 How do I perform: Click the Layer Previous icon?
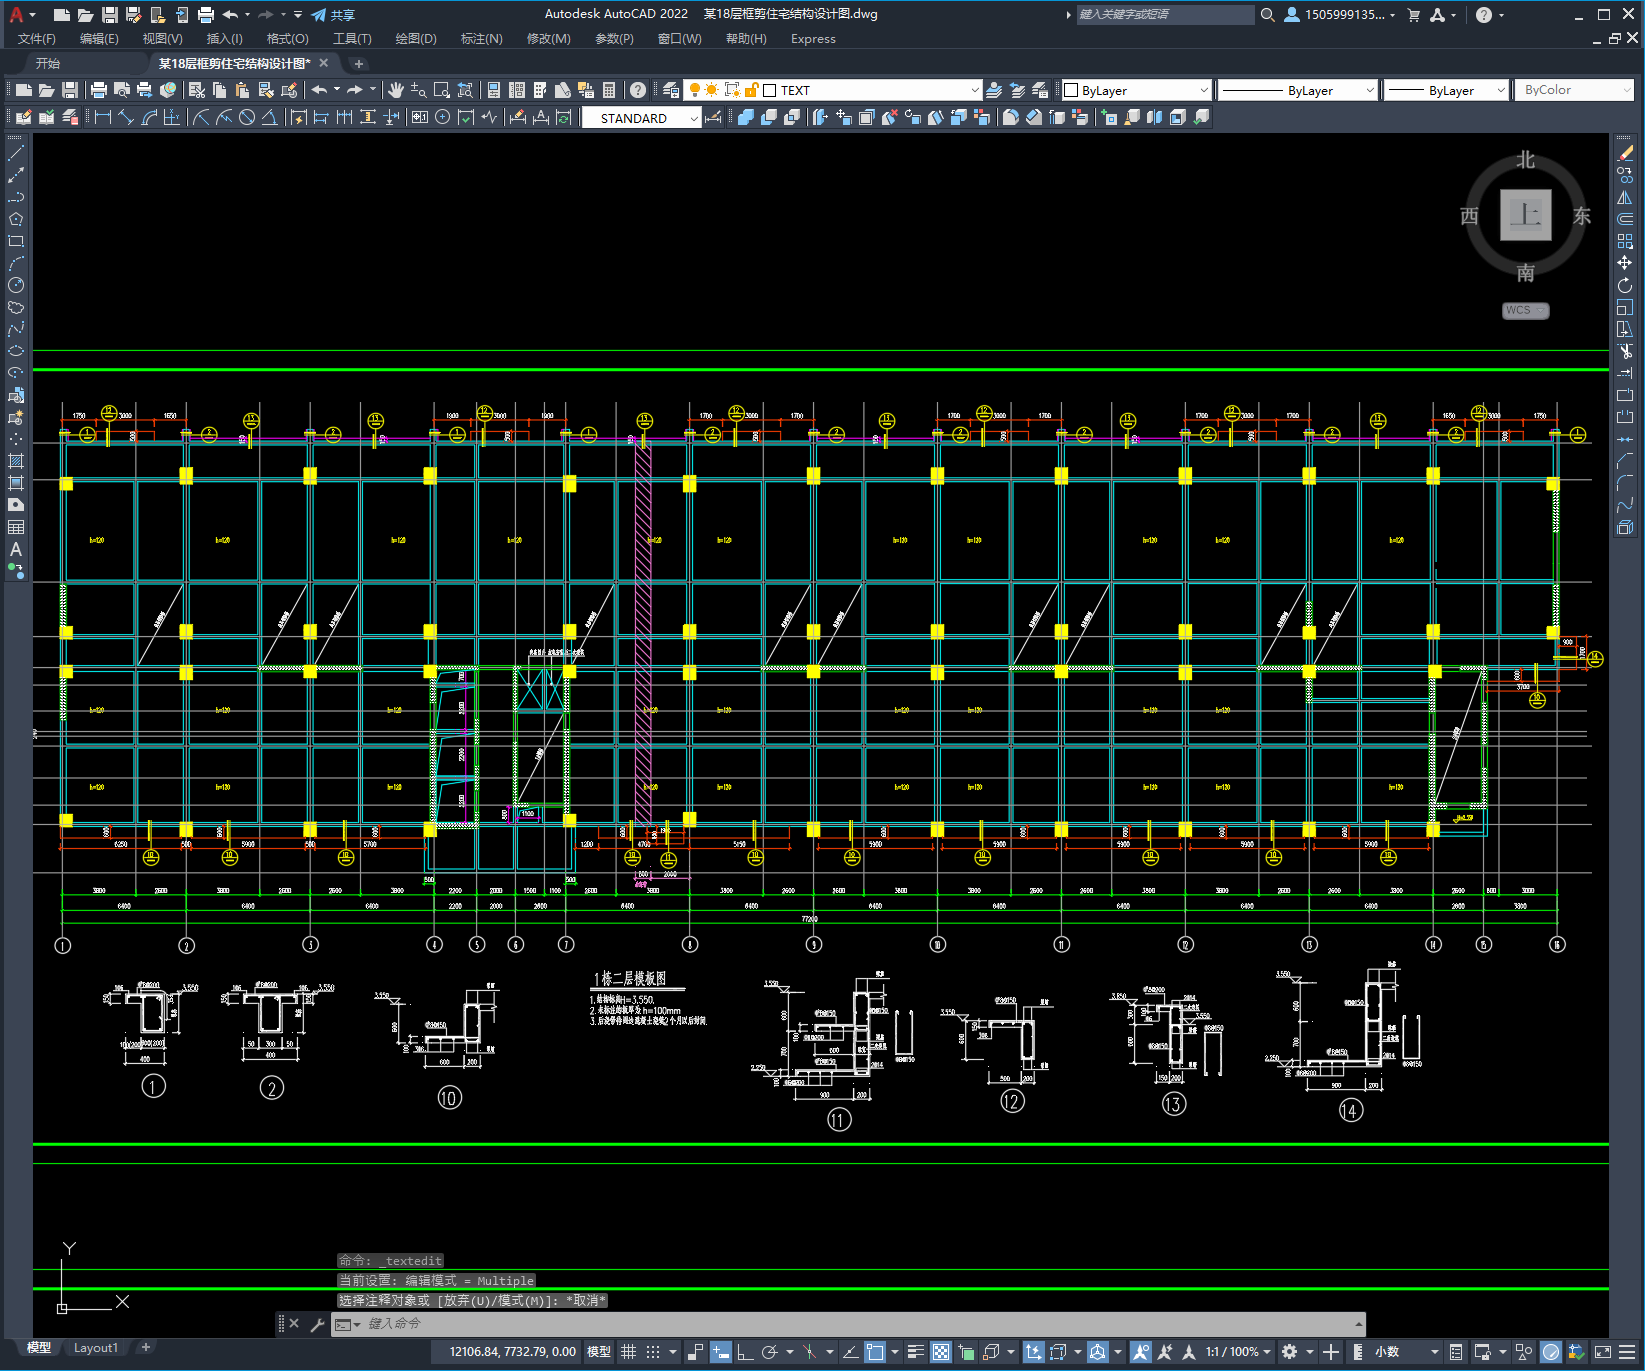[x=1017, y=90]
